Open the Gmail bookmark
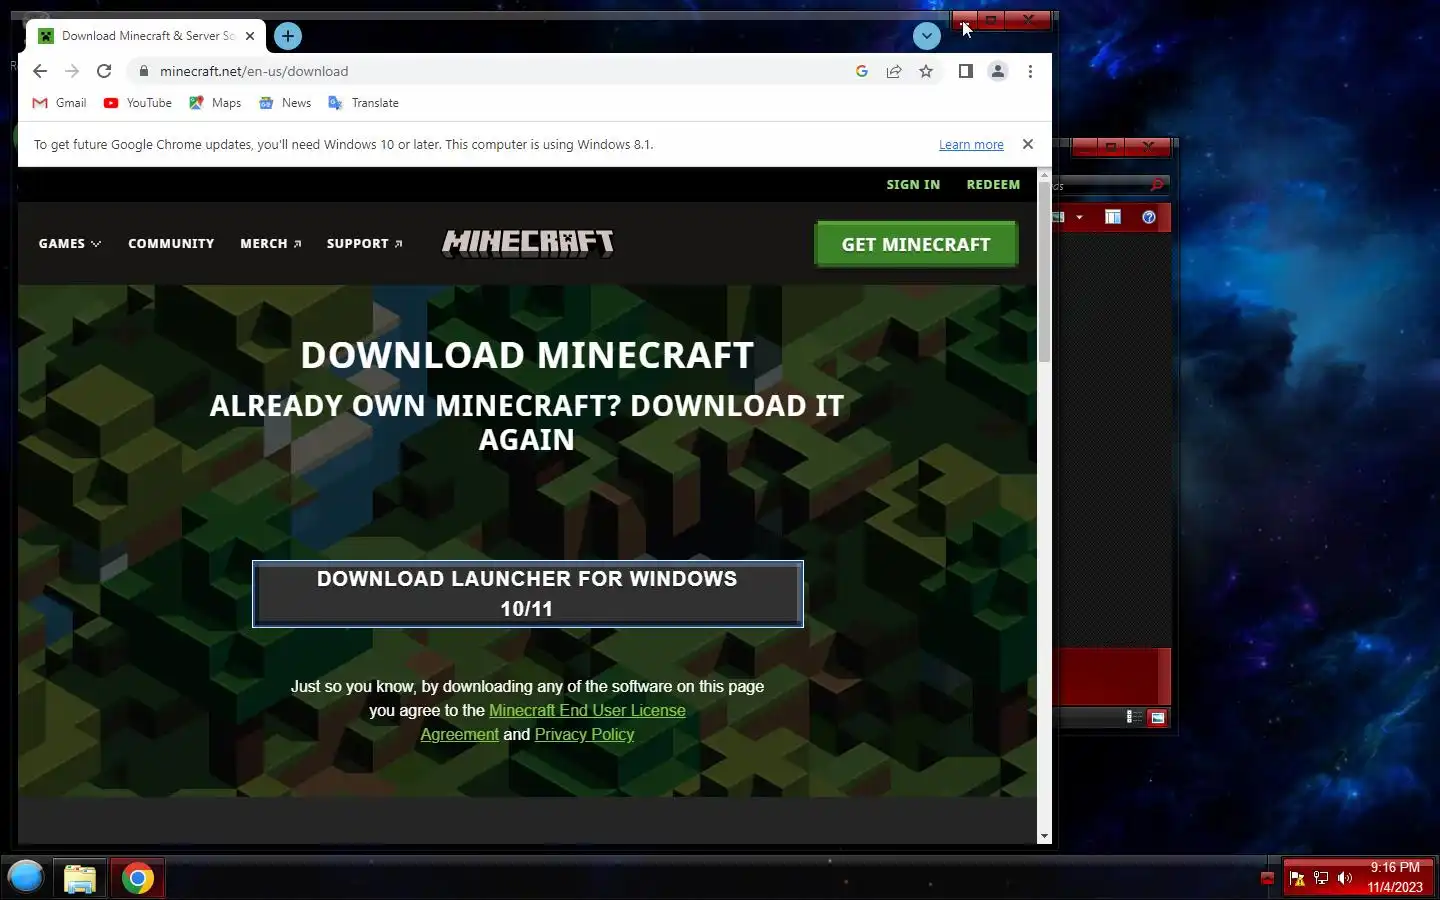This screenshot has height=900, width=1440. click(x=60, y=103)
